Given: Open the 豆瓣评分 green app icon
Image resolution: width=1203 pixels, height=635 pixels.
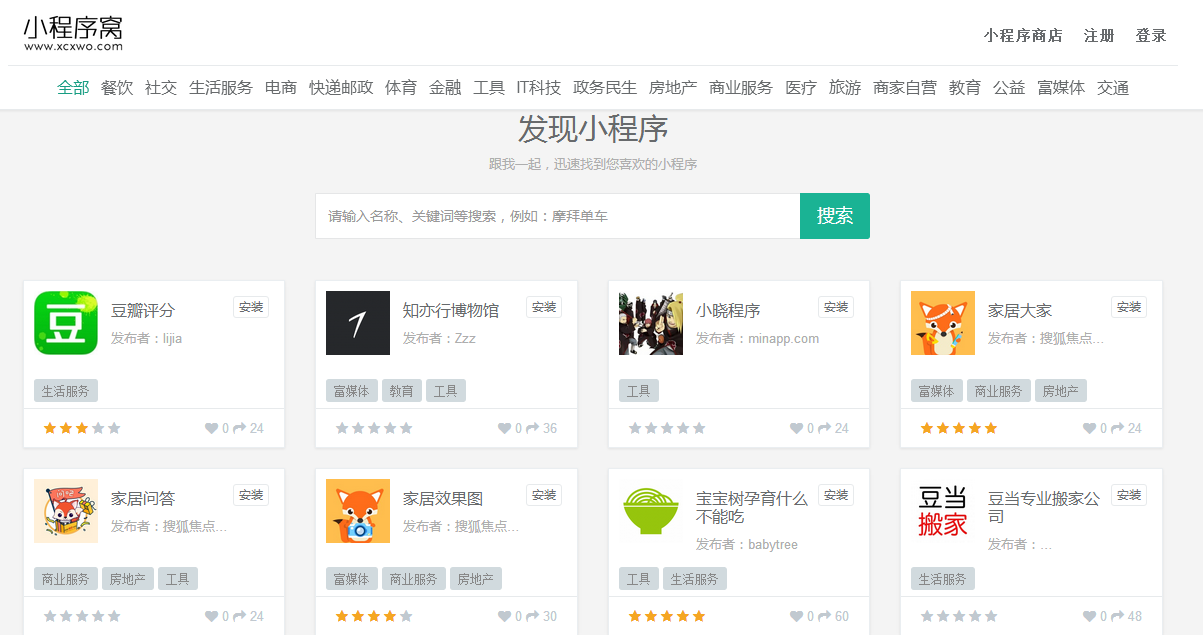Looking at the screenshot, I should [x=66, y=323].
